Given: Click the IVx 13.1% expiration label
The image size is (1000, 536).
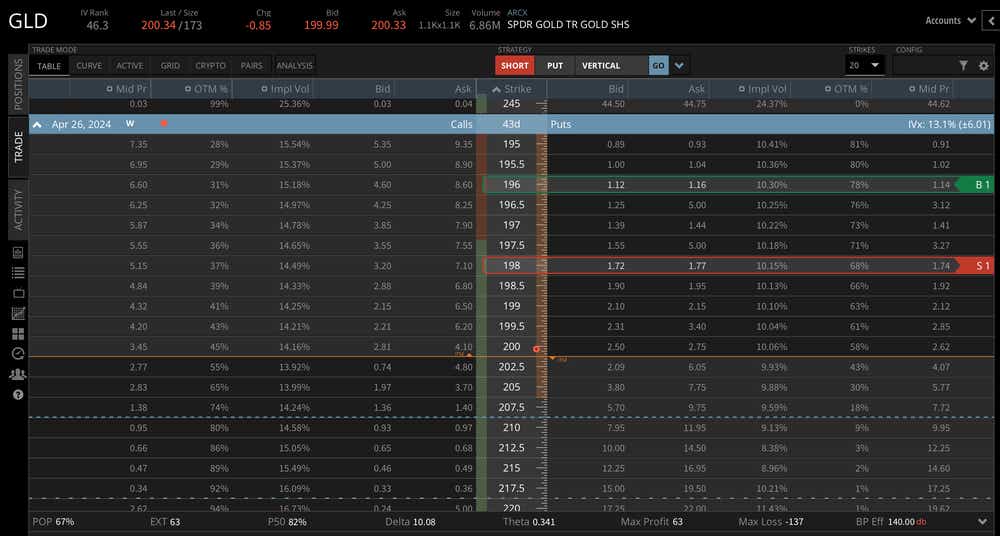Looking at the screenshot, I should pyautogui.click(x=949, y=124).
